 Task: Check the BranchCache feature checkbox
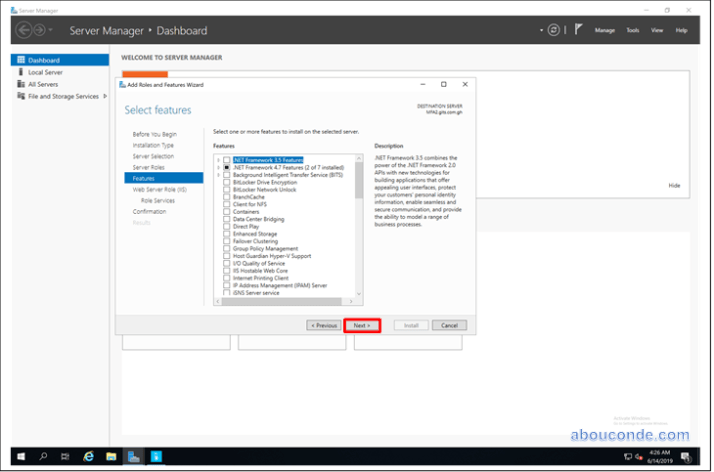tap(226, 197)
